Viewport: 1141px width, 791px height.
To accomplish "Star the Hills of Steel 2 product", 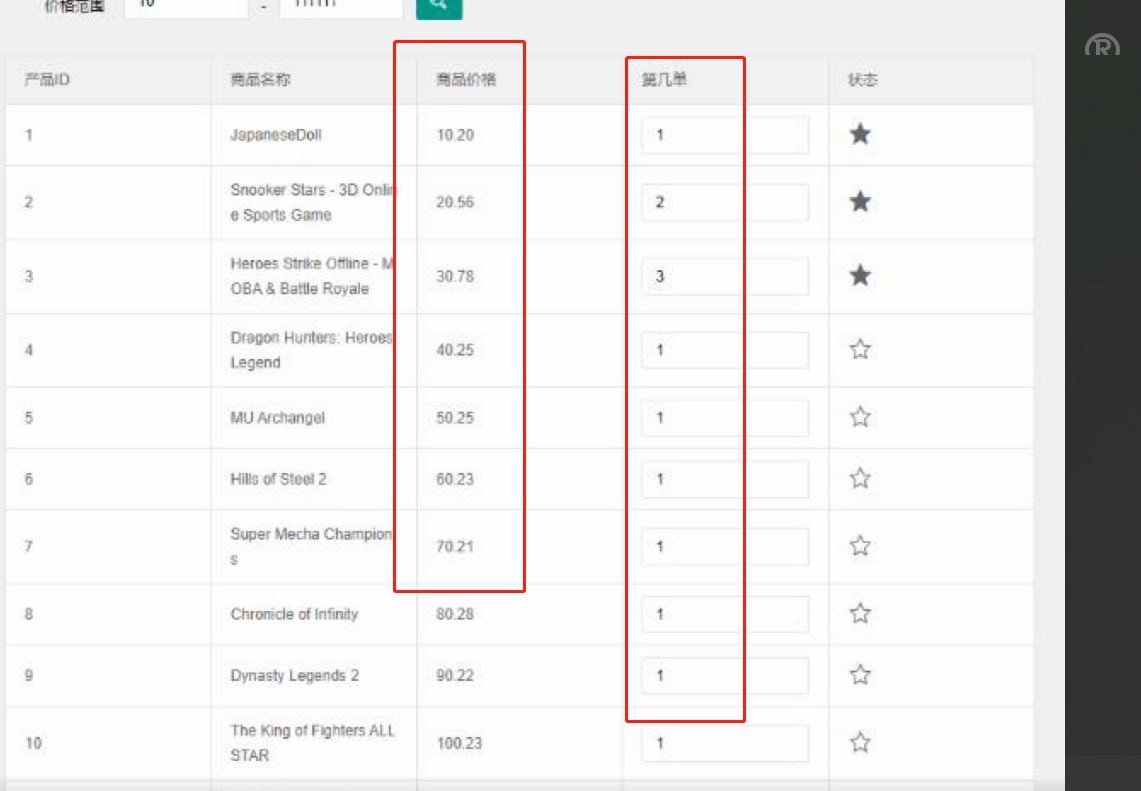I will (x=860, y=478).
